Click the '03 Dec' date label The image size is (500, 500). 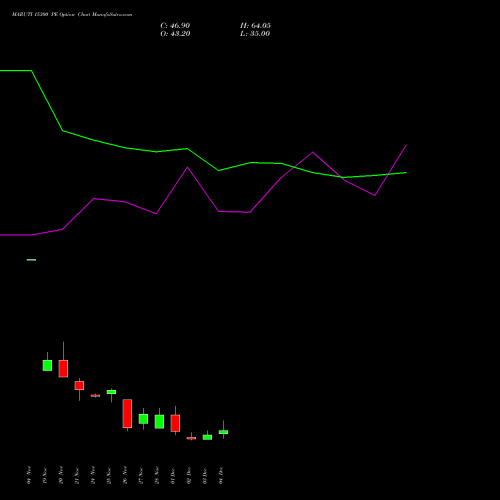click(205, 476)
